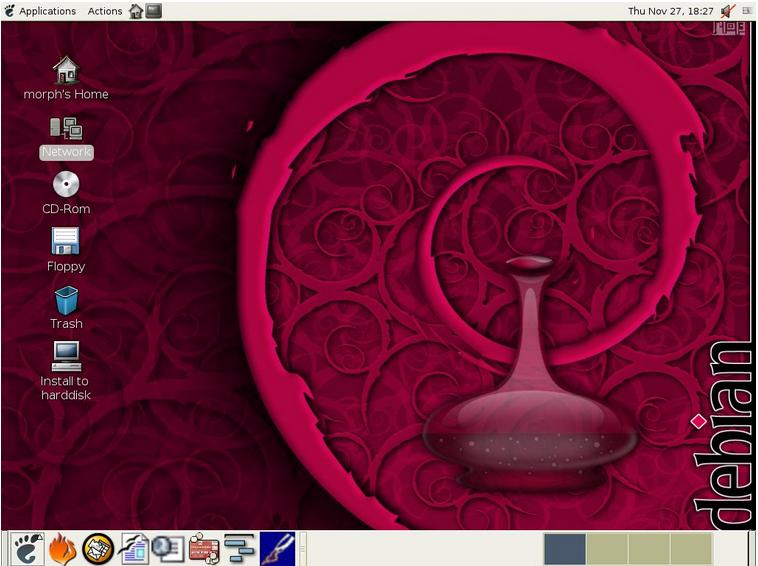Open the round mail client icon in bottom panel
Screen dimensions: 758x566
coord(97,548)
